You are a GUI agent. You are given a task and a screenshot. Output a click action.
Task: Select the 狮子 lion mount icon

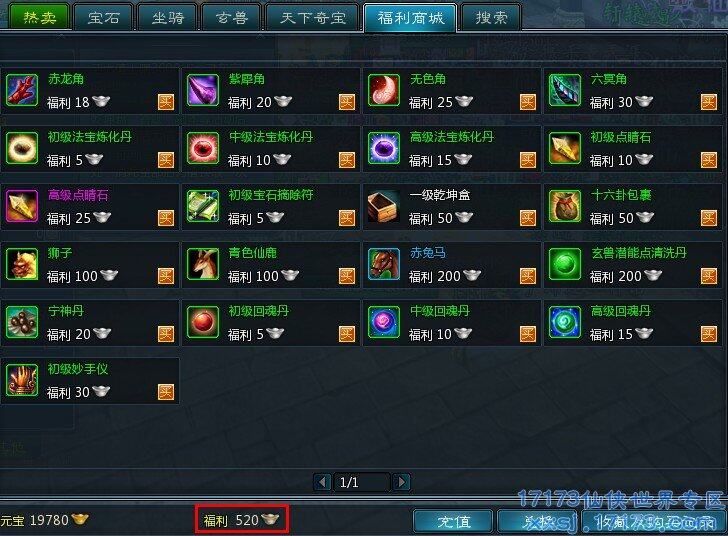tap(22, 264)
